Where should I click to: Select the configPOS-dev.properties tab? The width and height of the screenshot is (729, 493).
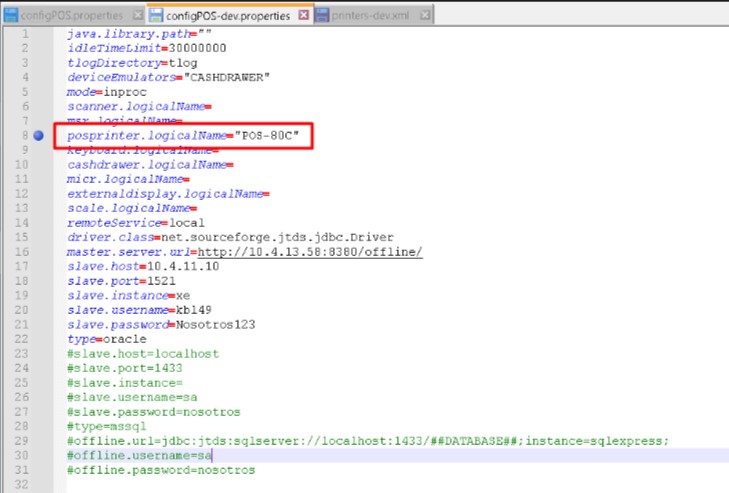(229, 16)
